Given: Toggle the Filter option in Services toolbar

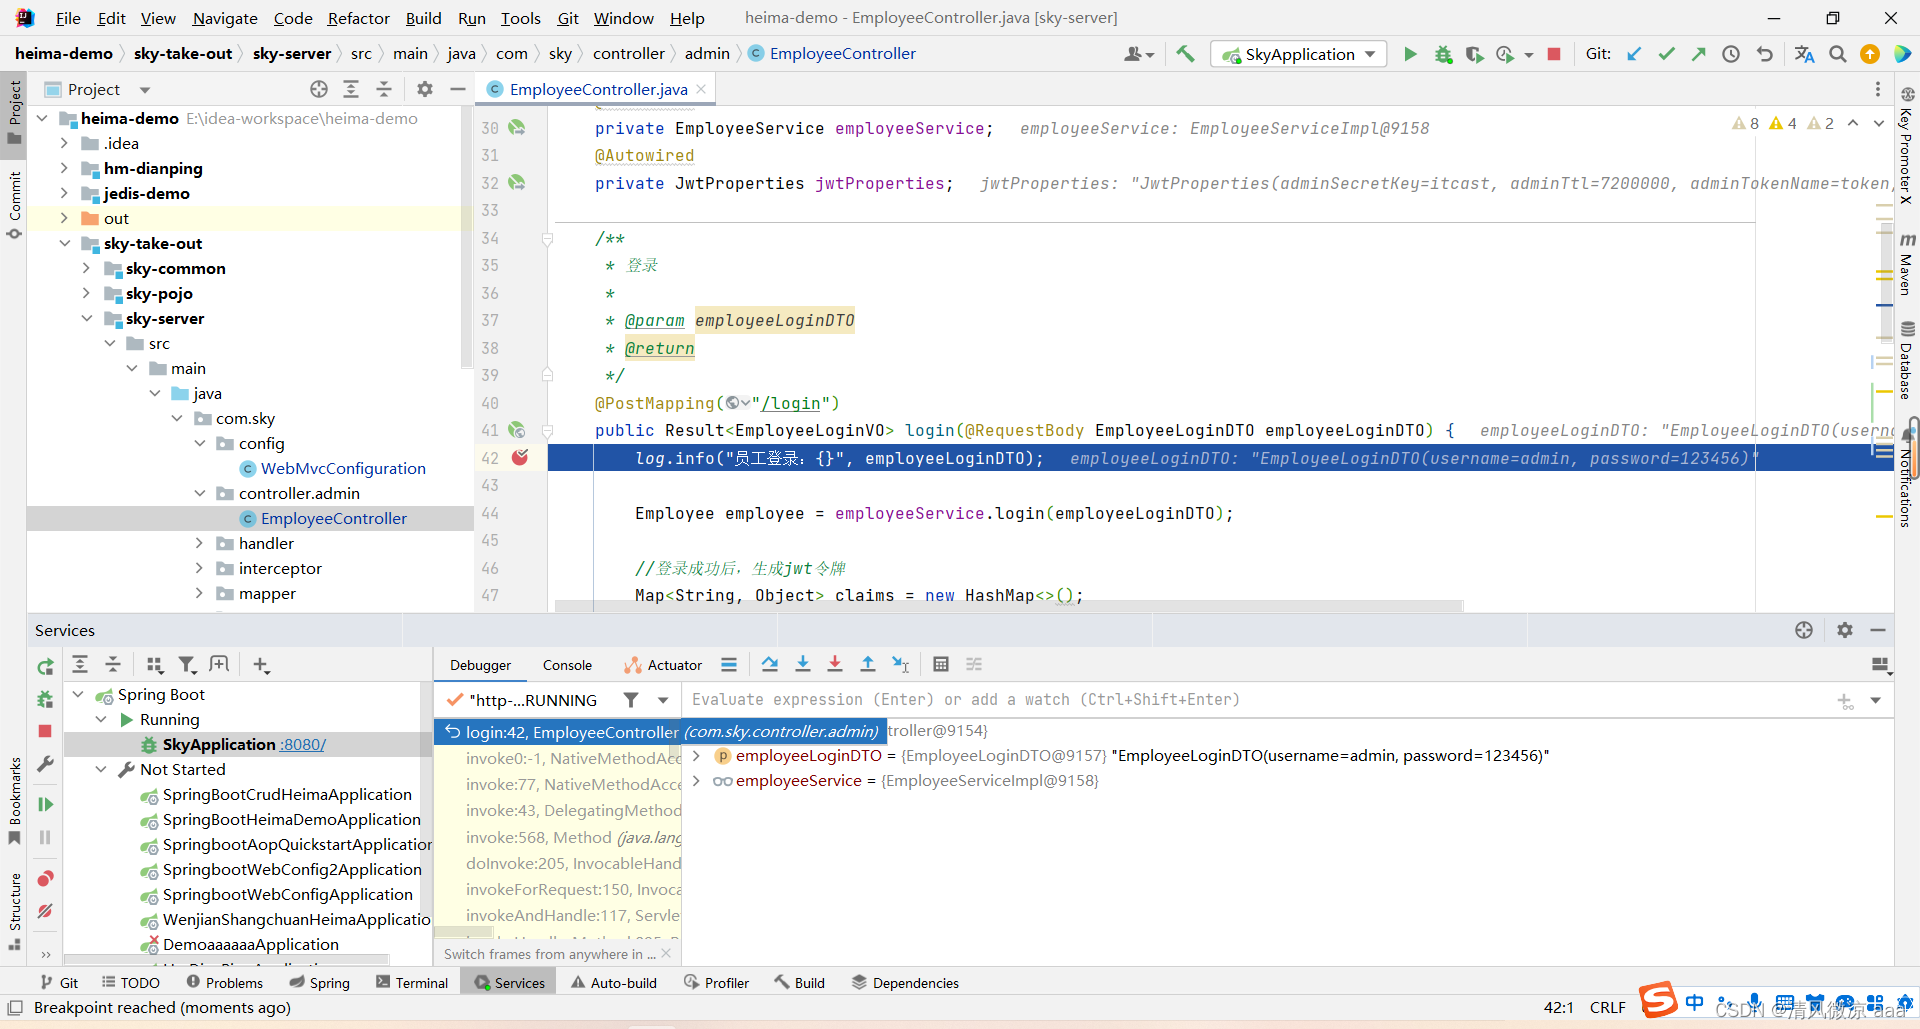Looking at the screenshot, I should click(x=187, y=665).
